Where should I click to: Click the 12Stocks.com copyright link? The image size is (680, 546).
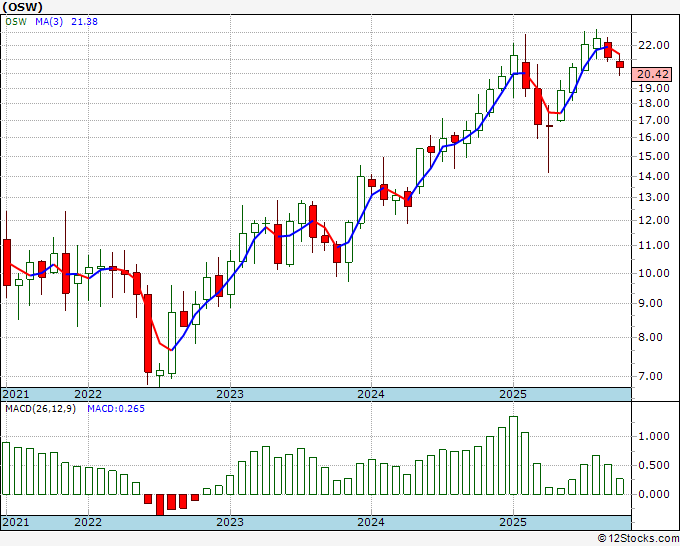[x=638, y=538]
